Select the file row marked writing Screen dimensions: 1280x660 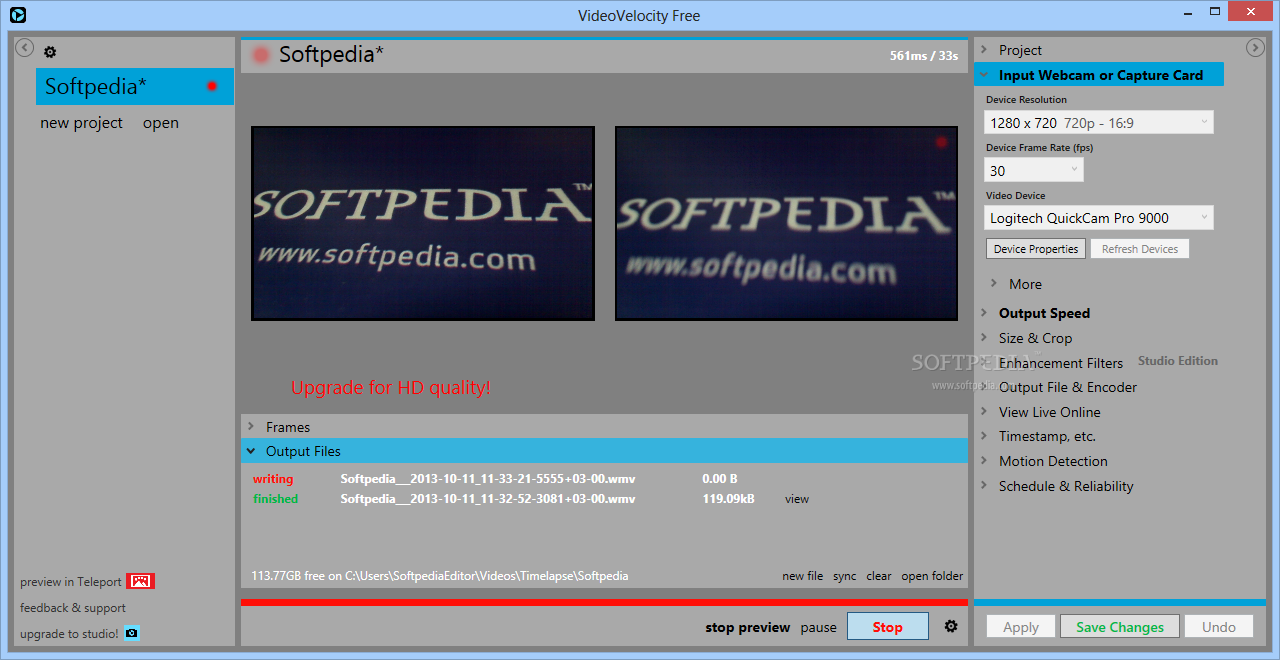pyautogui.click(x=604, y=479)
